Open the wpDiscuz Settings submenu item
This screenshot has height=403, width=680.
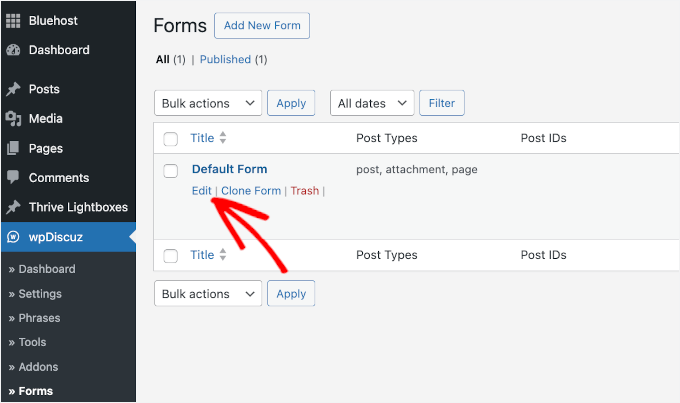[40, 294]
